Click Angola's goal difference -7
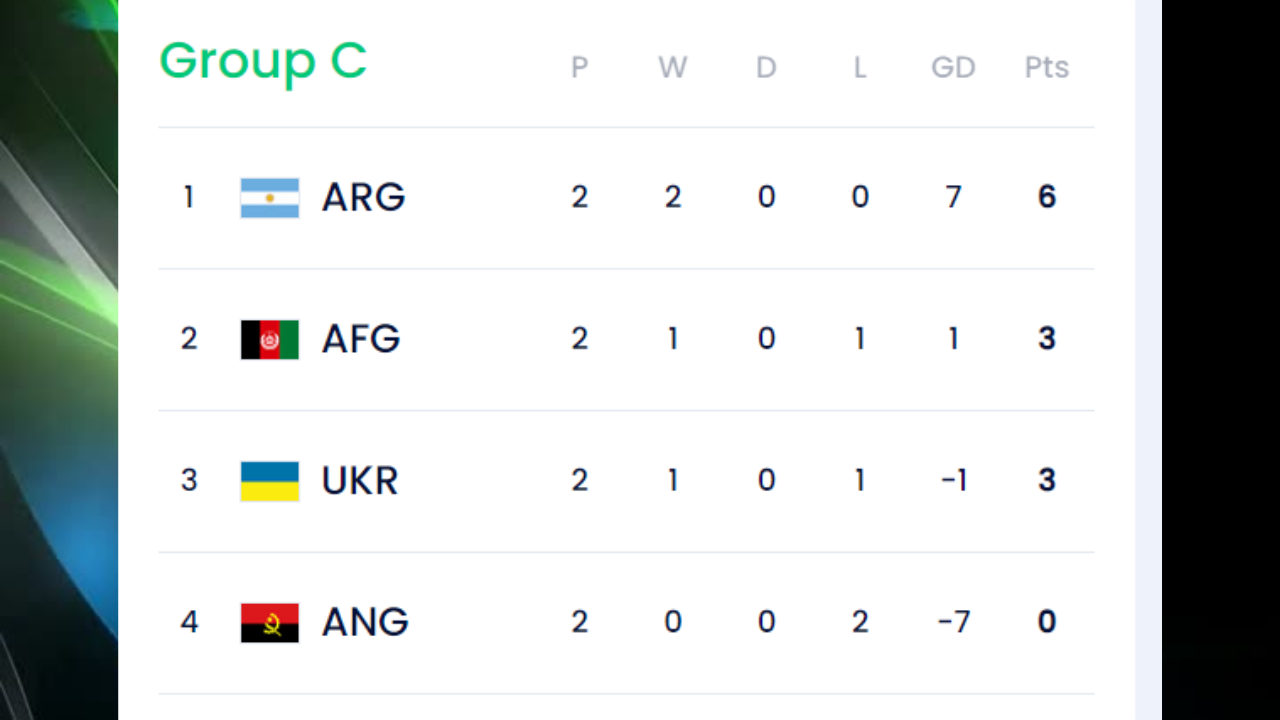The height and width of the screenshot is (720, 1280). [x=954, y=622]
